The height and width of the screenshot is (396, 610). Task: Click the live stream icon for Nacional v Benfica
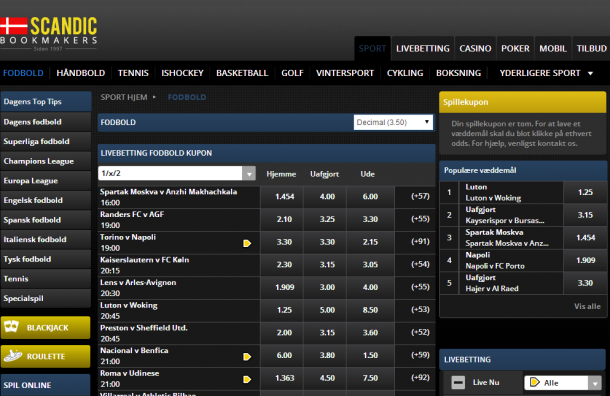point(247,357)
